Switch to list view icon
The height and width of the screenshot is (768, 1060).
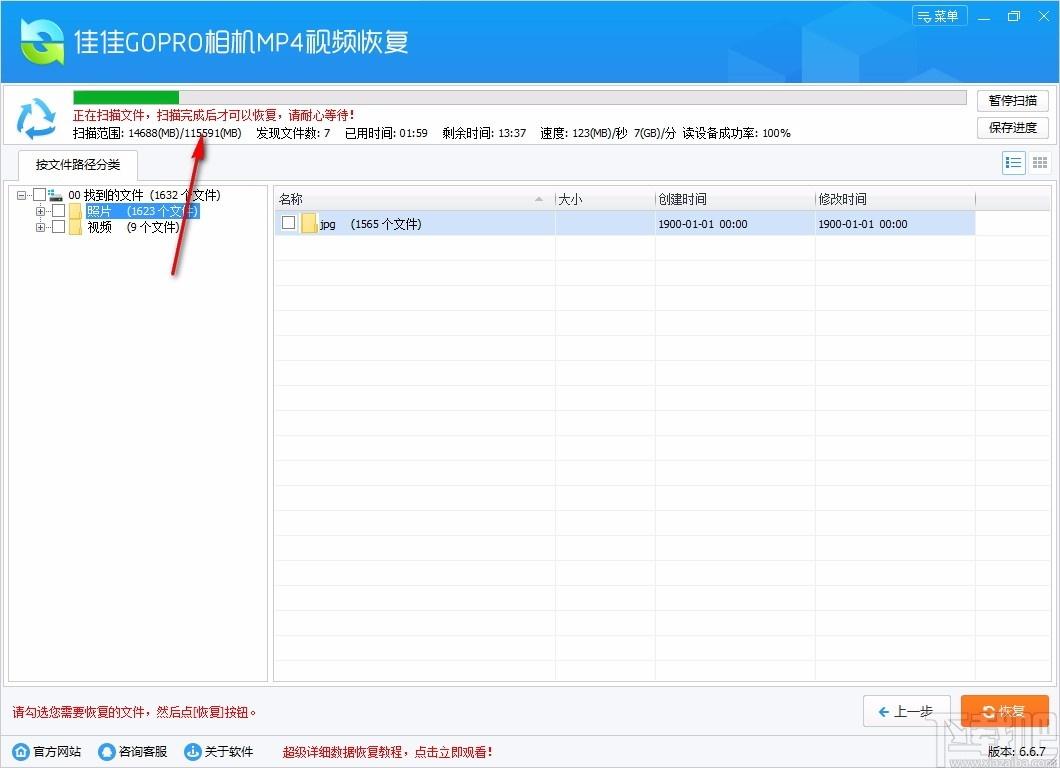coord(1013,163)
